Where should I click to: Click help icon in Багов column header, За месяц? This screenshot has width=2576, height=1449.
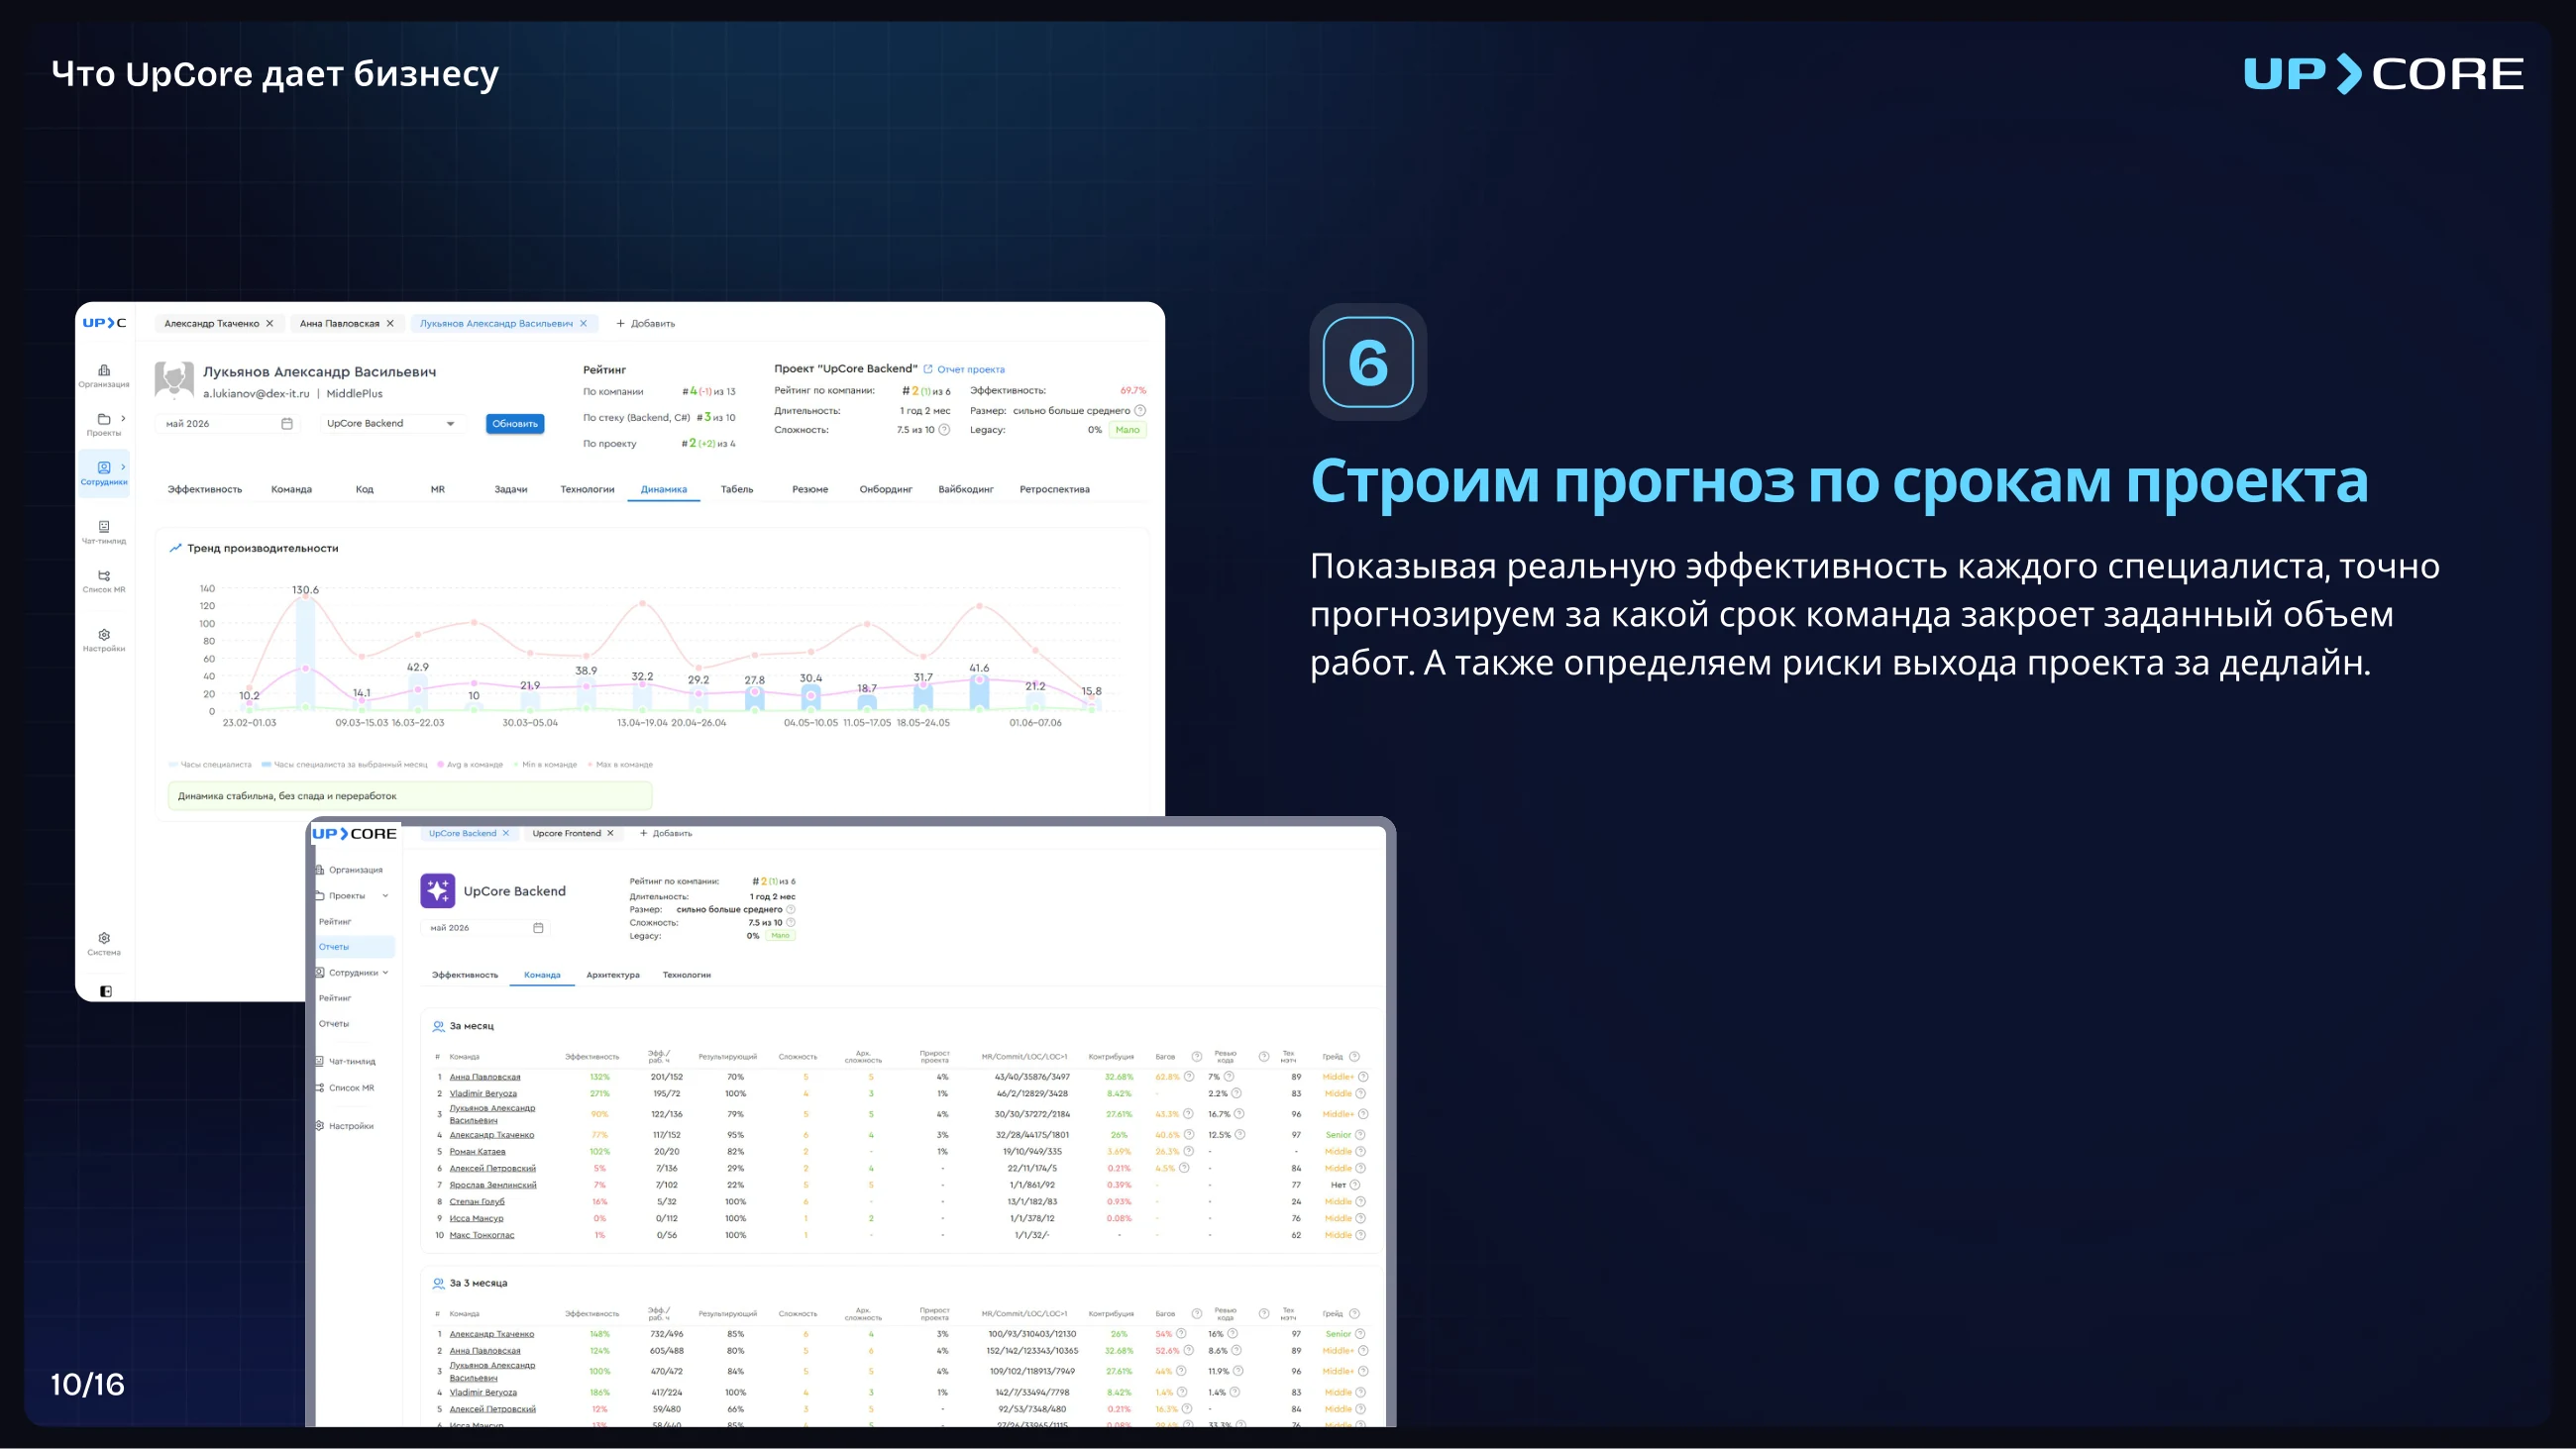point(1196,1057)
